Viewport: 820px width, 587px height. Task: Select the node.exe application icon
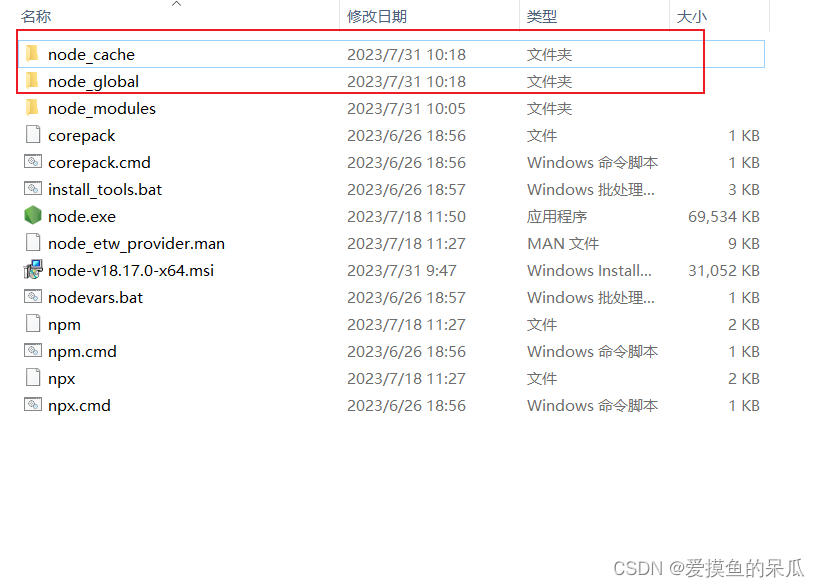click(x=33, y=216)
